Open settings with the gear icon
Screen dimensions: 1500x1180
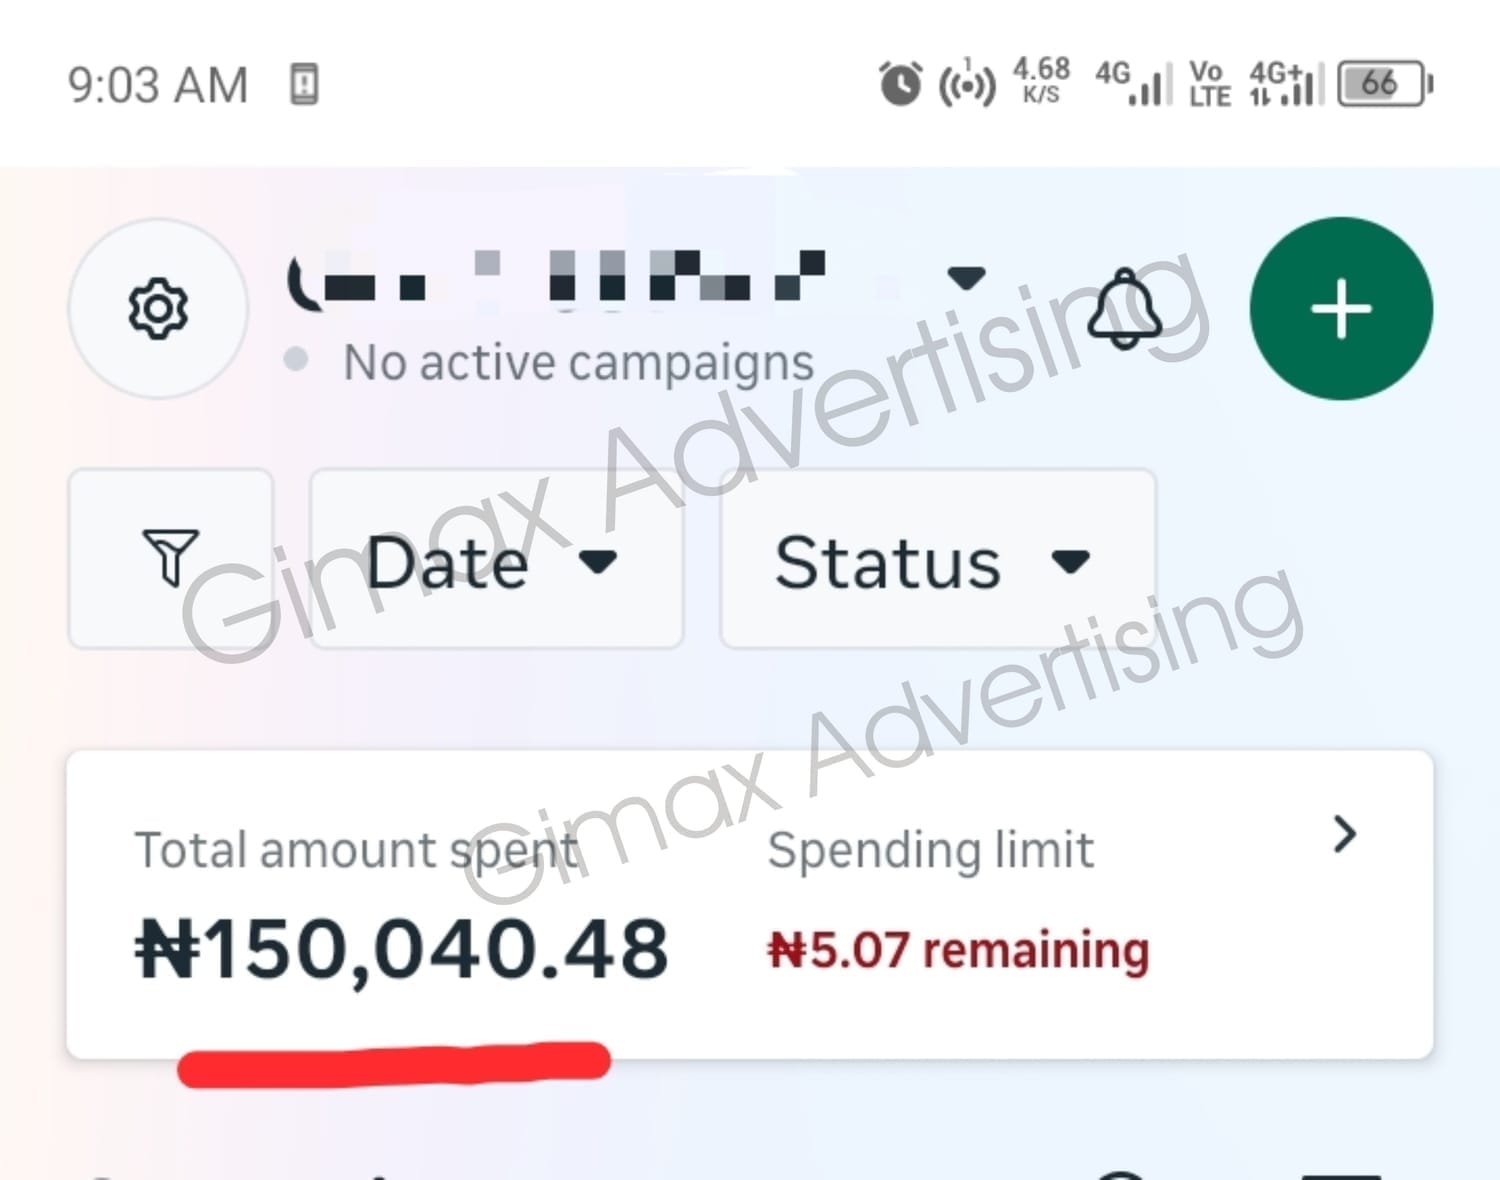158,308
